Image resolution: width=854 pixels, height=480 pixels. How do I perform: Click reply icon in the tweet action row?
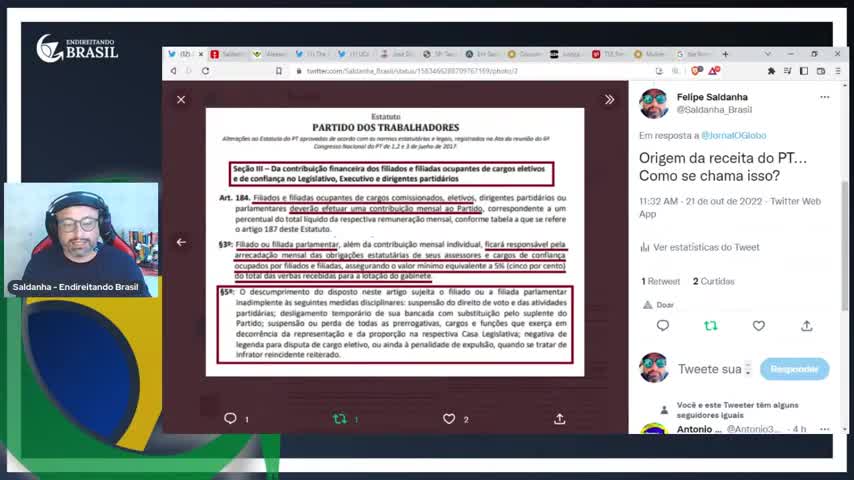pos(663,326)
